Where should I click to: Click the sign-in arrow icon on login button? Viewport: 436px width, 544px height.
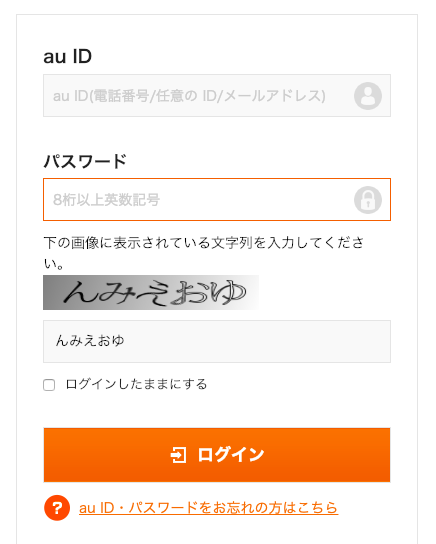click(178, 455)
